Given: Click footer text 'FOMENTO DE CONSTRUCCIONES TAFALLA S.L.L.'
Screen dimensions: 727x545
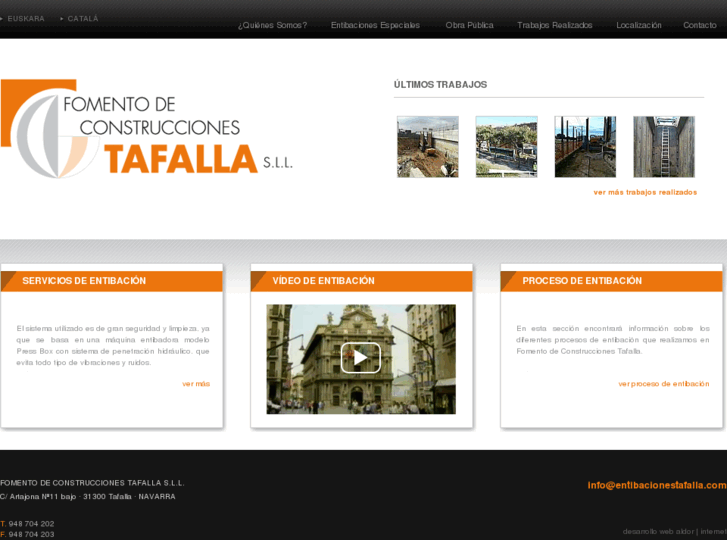Looking at the screenshot, I should click(92, 483).
